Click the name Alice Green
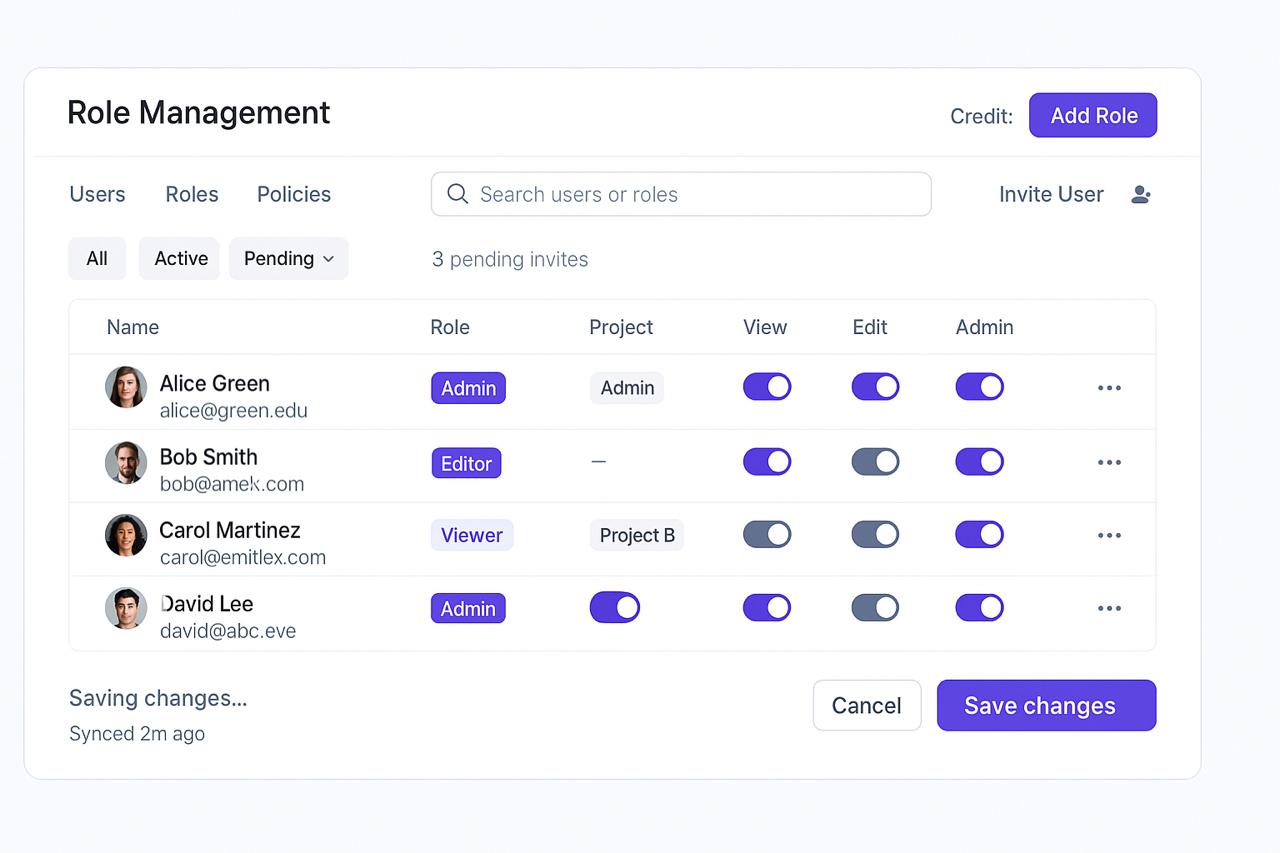The height and width of the screenshot is (853, 1280). coord(215,383)
